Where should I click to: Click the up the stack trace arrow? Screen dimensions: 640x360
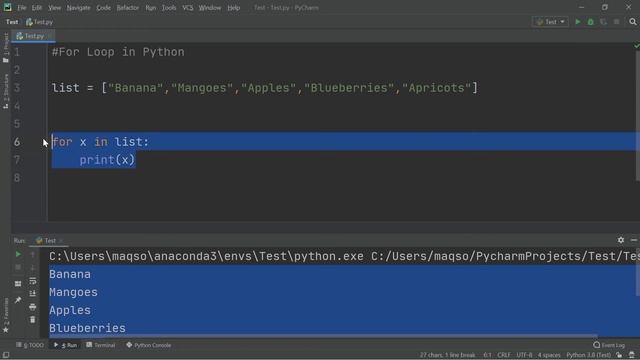click(x=33, y=254)
